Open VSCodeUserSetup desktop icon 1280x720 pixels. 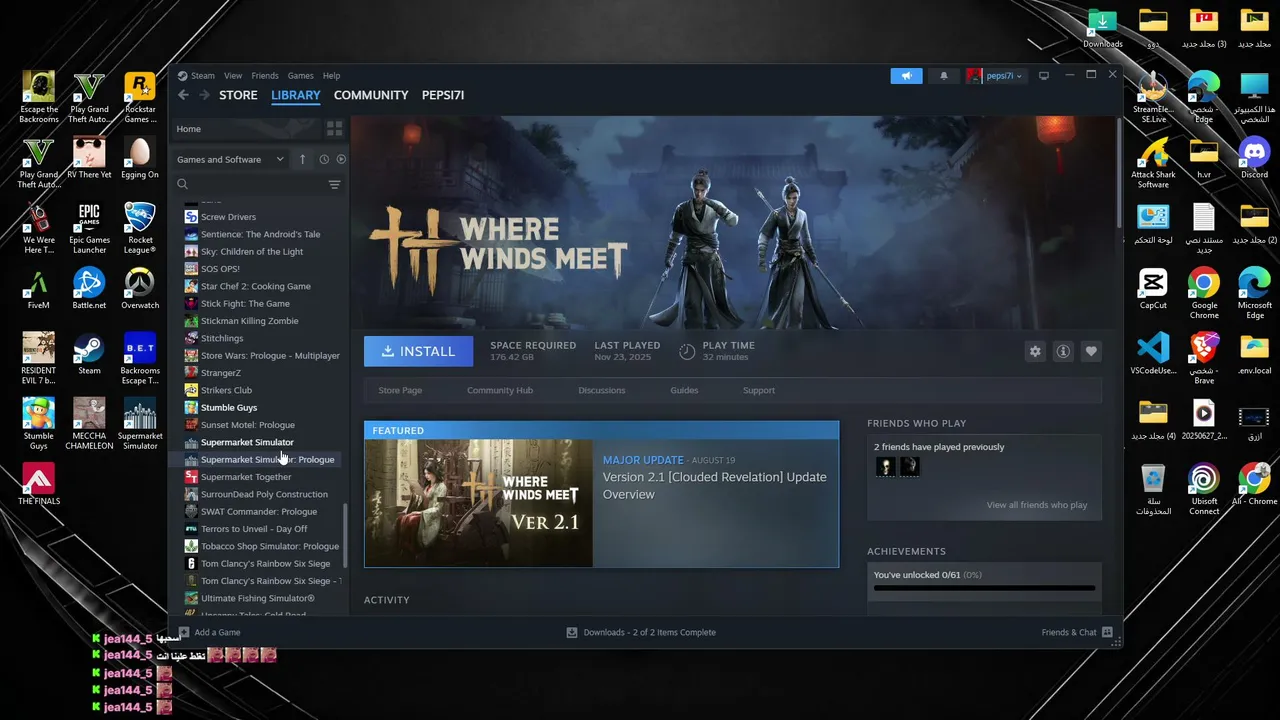pos(1153,353)
